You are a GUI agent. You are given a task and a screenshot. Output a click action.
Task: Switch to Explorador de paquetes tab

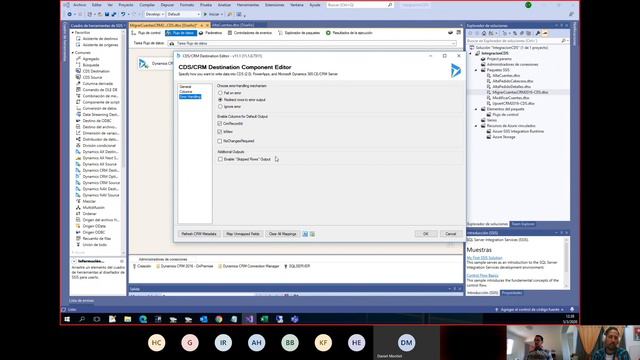coord(299,33)
